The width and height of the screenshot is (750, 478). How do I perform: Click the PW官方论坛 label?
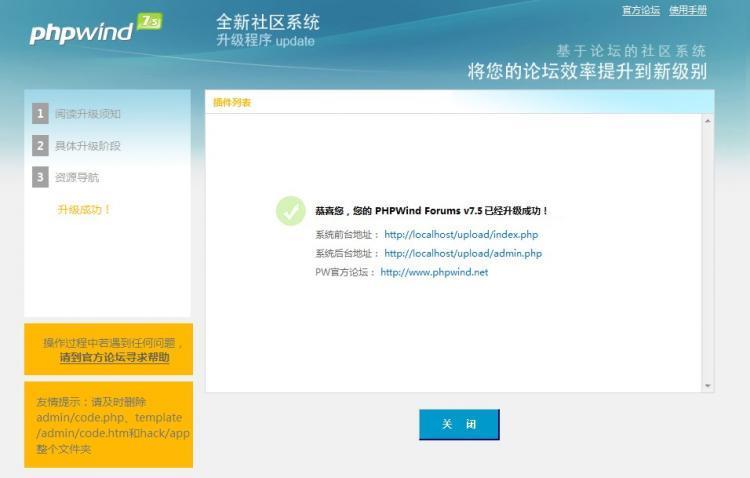[x=345, y=272]
